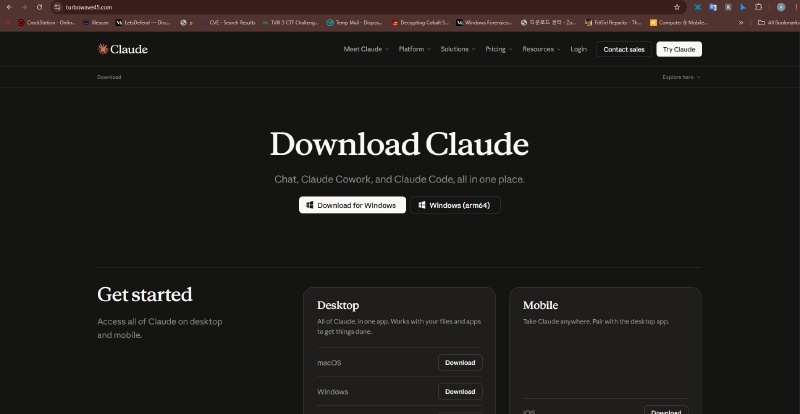Open the blue X extension icon

coord(698,7)
